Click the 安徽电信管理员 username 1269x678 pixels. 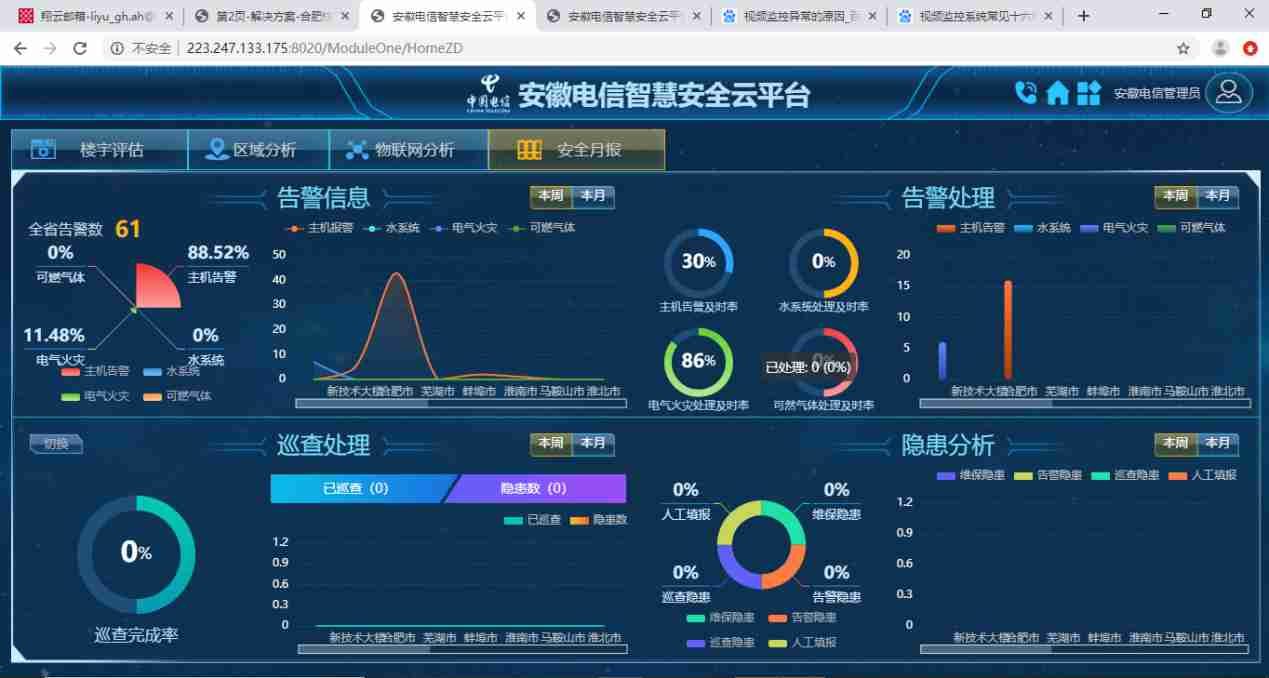pyautogui.click(x=1156, y=93)
